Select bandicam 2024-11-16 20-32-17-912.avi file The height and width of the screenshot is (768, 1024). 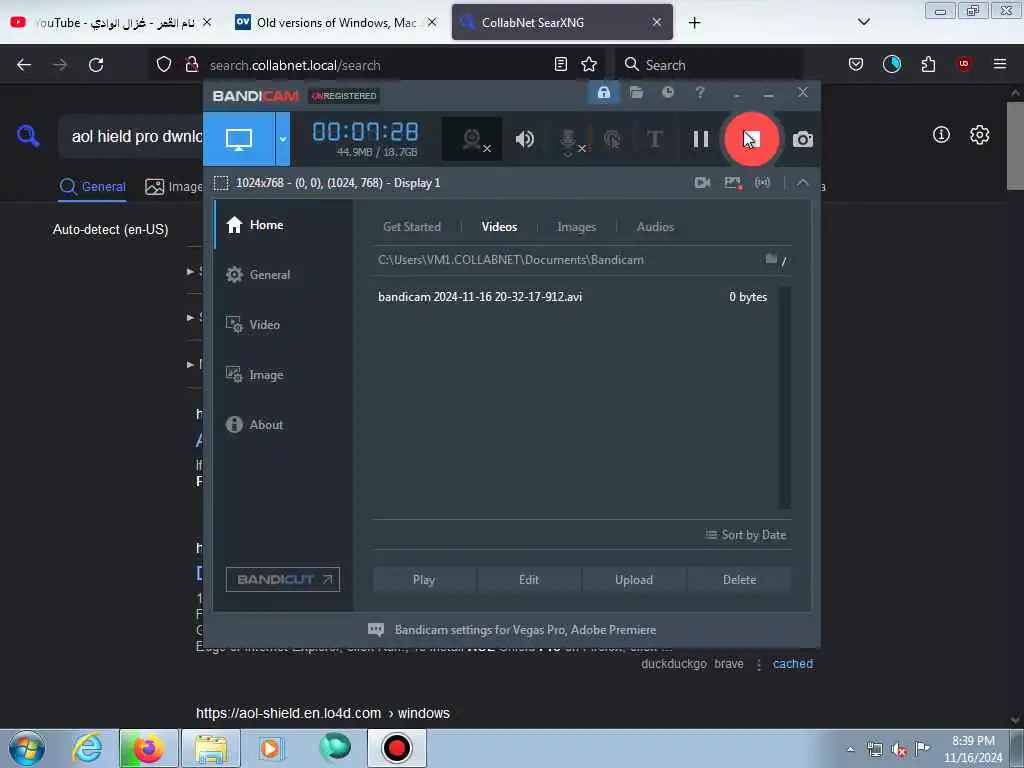[572, 296]
